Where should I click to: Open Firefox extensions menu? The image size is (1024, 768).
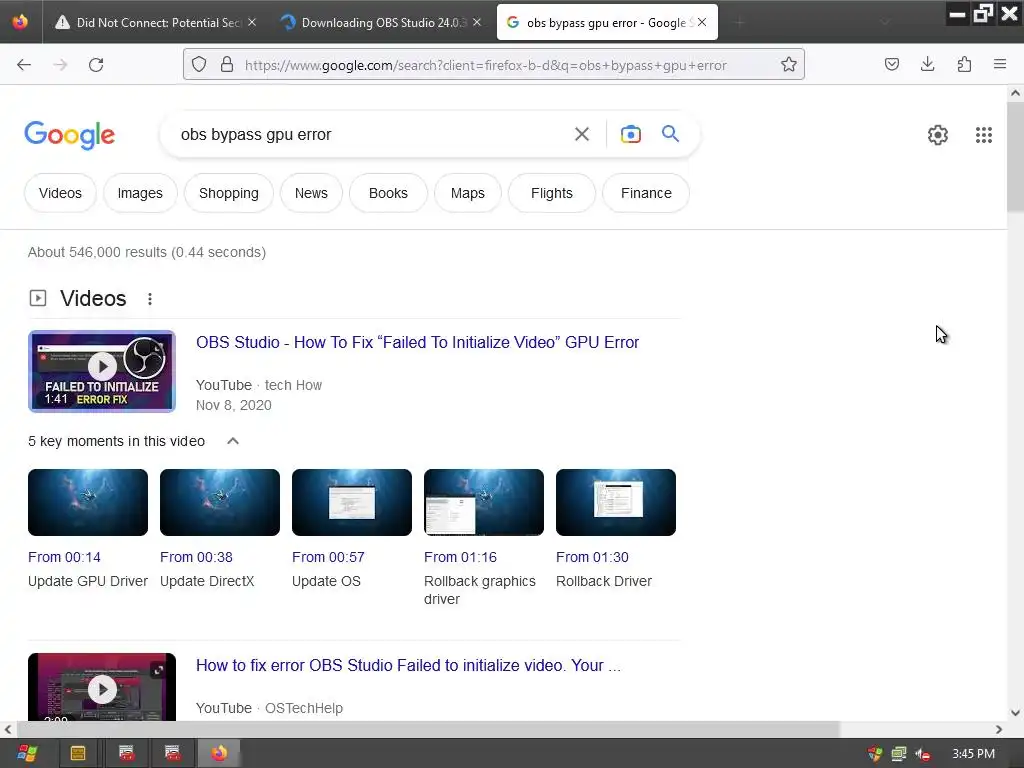[964, 65]
